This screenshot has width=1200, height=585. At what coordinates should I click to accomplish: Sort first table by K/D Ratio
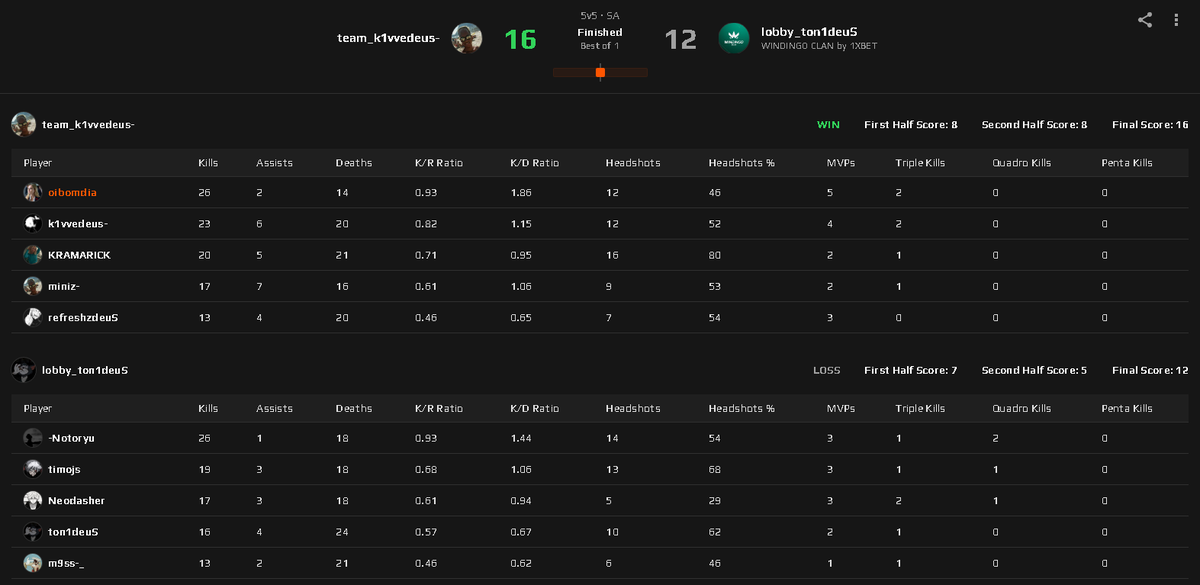(535, 163)
